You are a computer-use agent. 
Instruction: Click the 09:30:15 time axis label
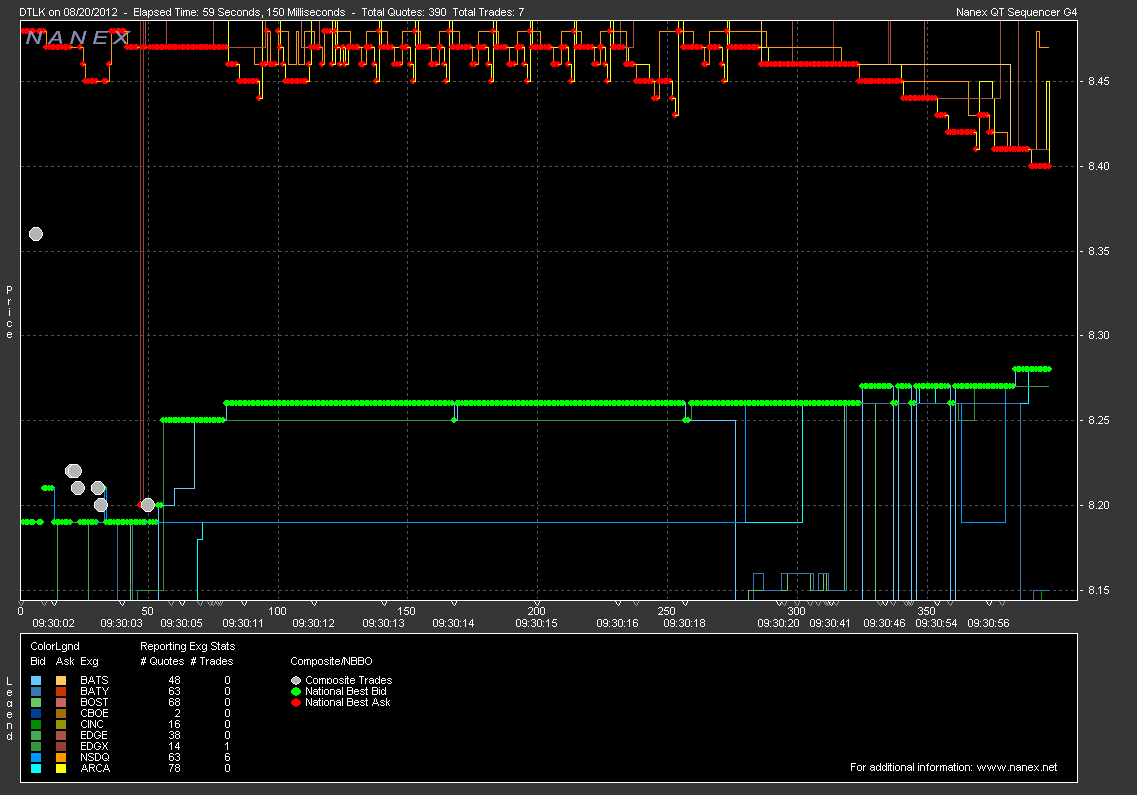click(x=537, y=623)
